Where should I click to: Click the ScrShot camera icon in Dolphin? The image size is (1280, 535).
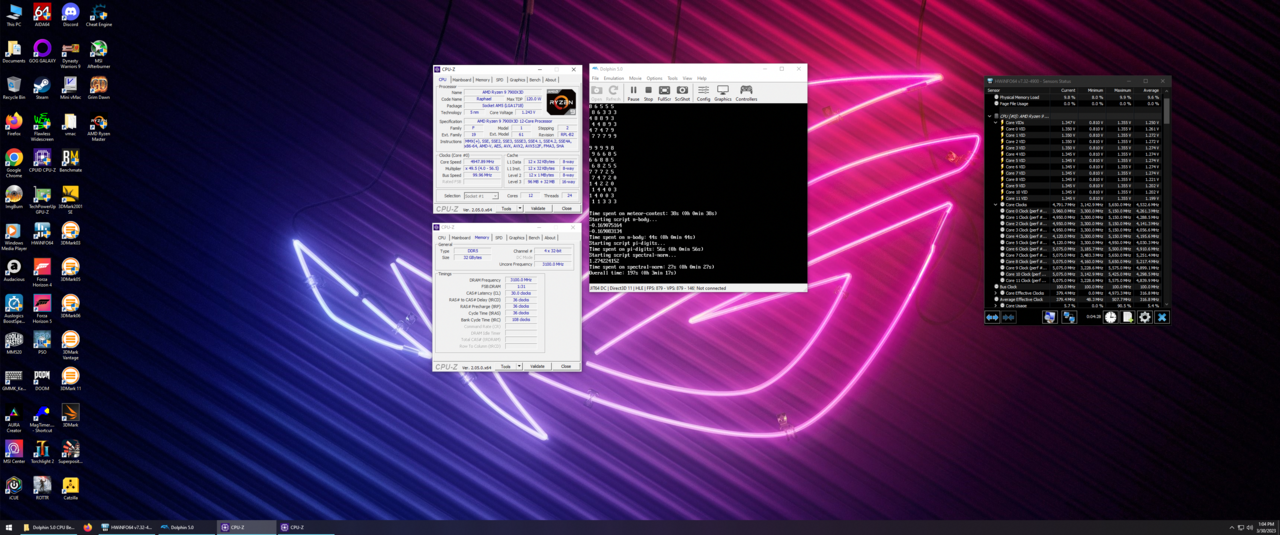coord(682,92)
